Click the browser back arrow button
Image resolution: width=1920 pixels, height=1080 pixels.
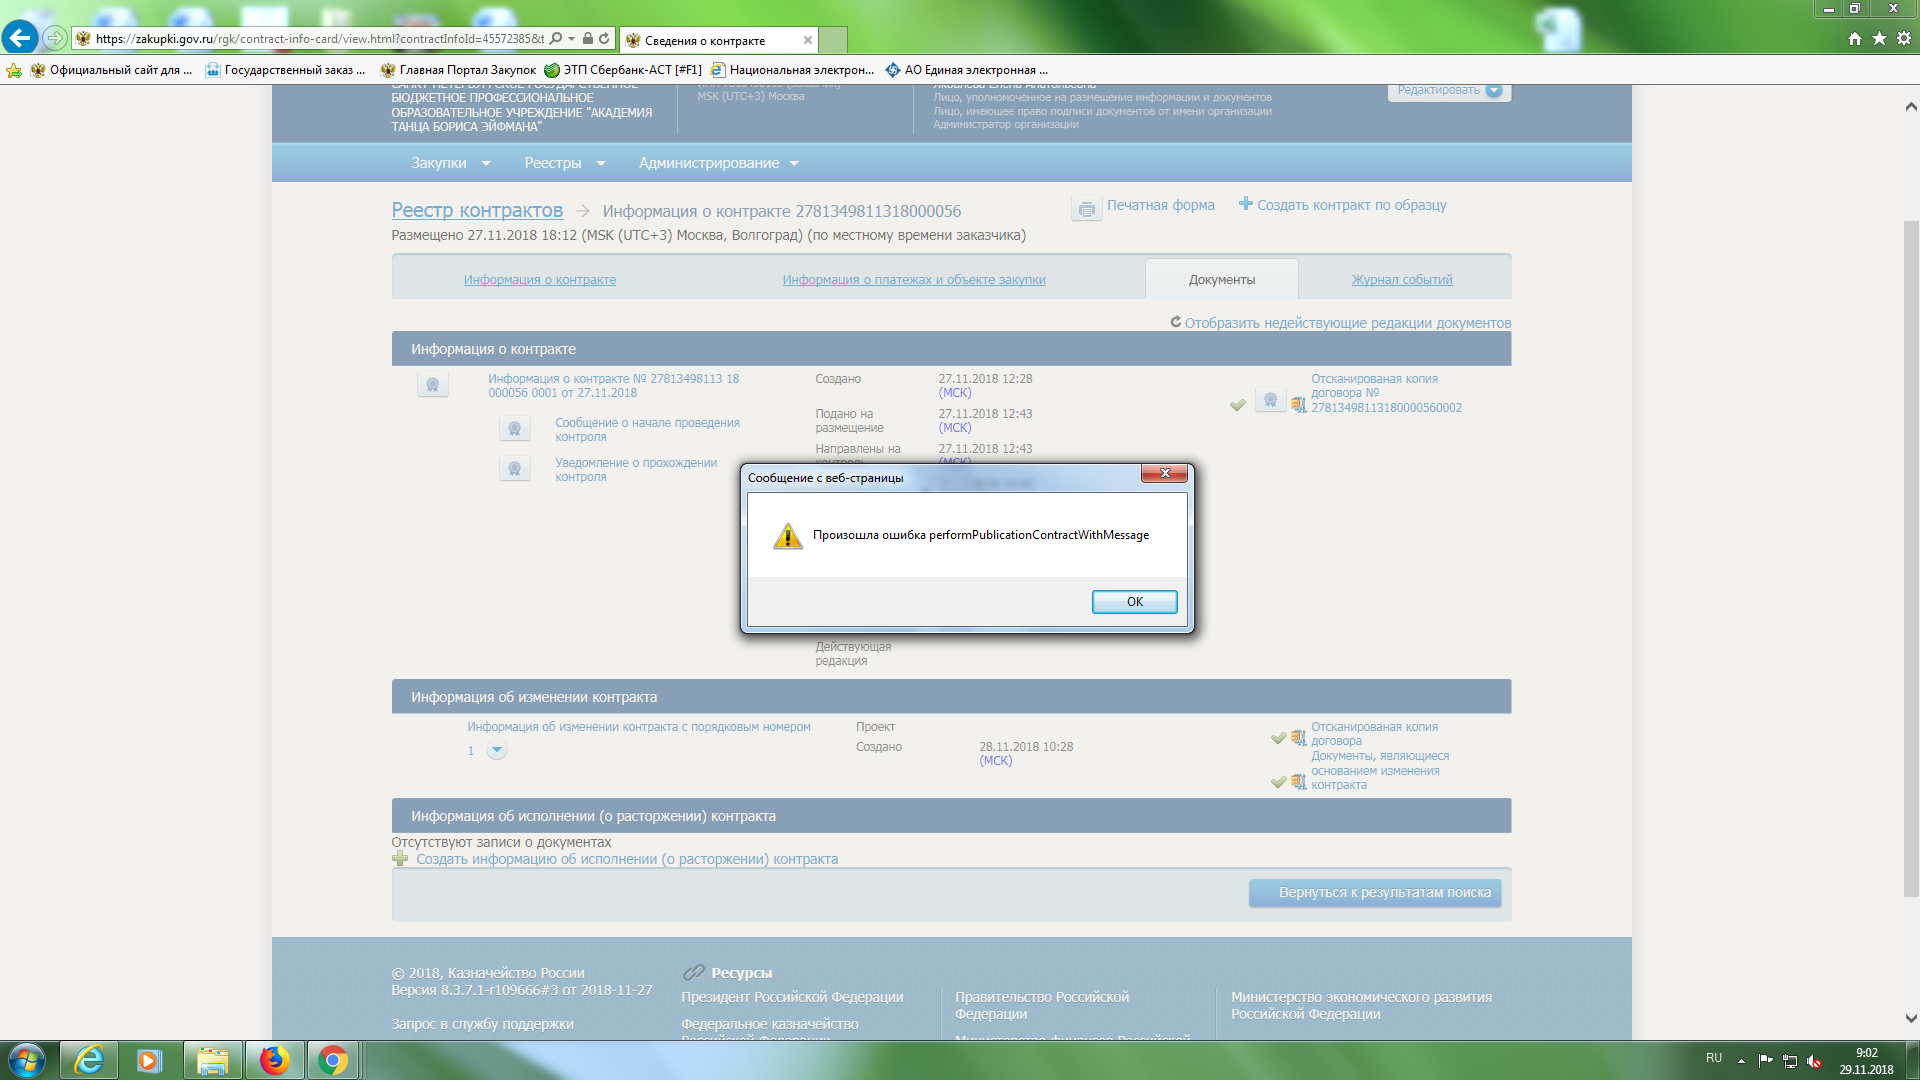tap(20, 38)
